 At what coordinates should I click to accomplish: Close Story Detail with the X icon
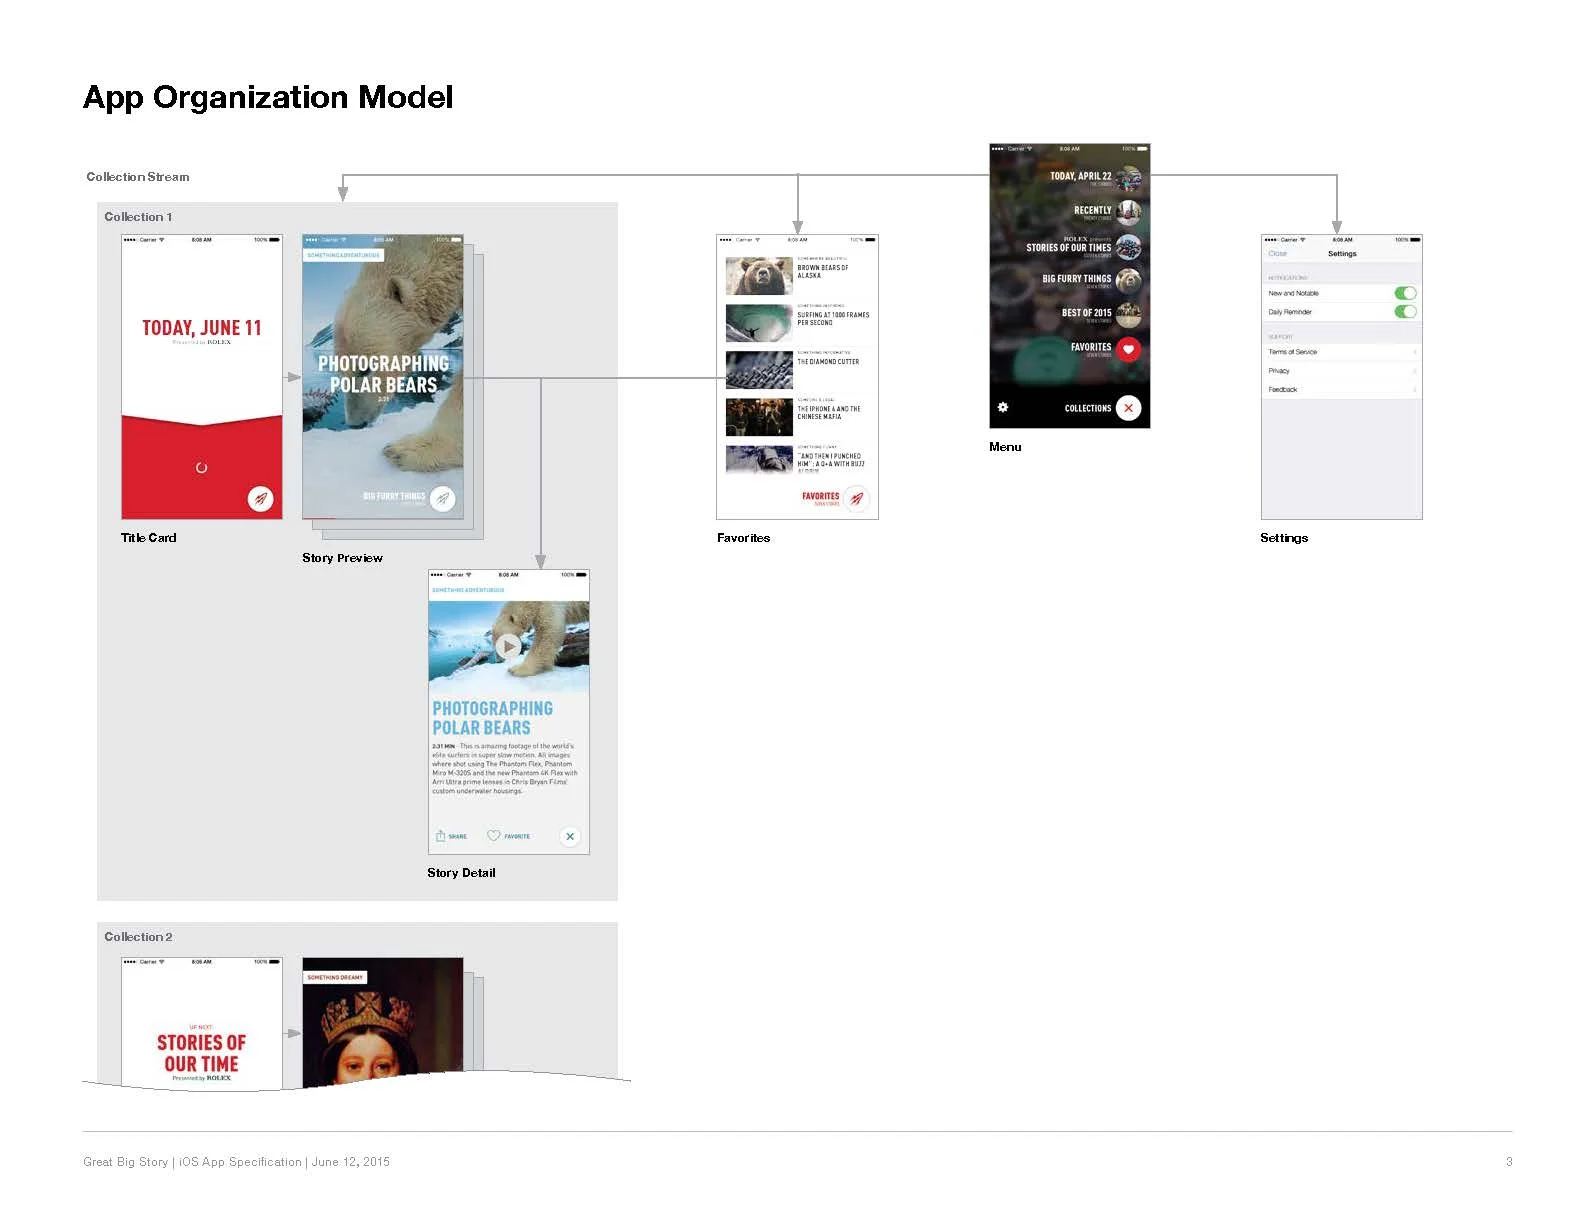tap(570, 836)
